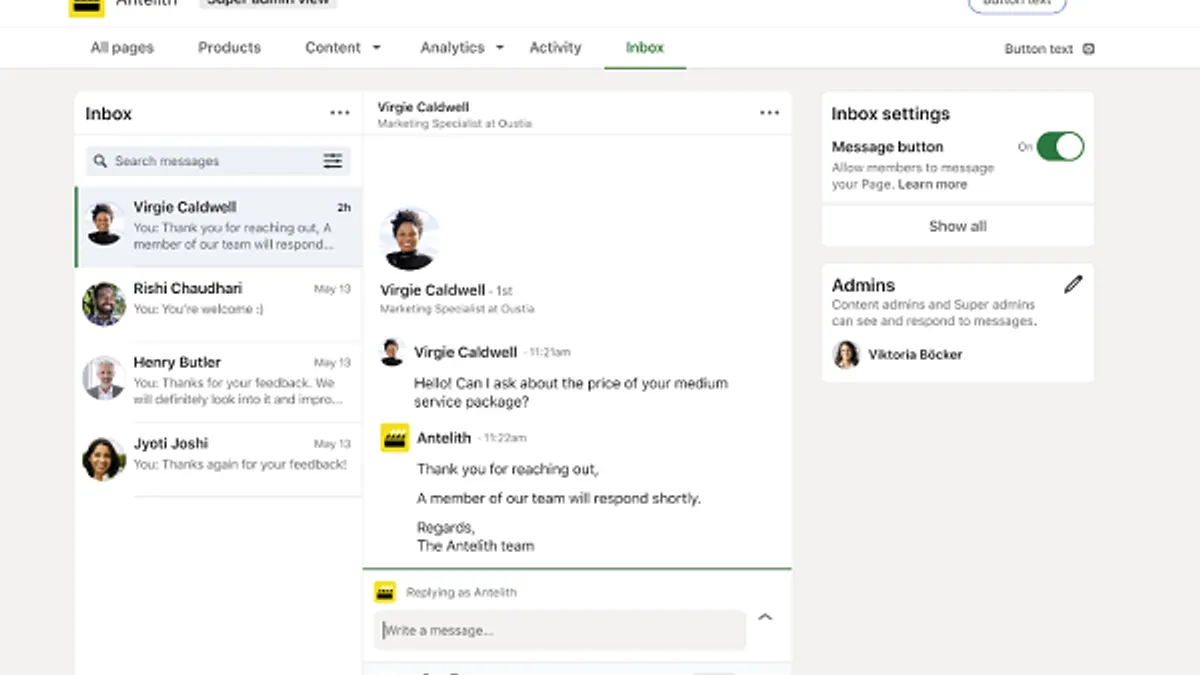Click the admin name Viktoria Böcker
The height and width of the screenshot is (675, 1200).
(915, 354)
